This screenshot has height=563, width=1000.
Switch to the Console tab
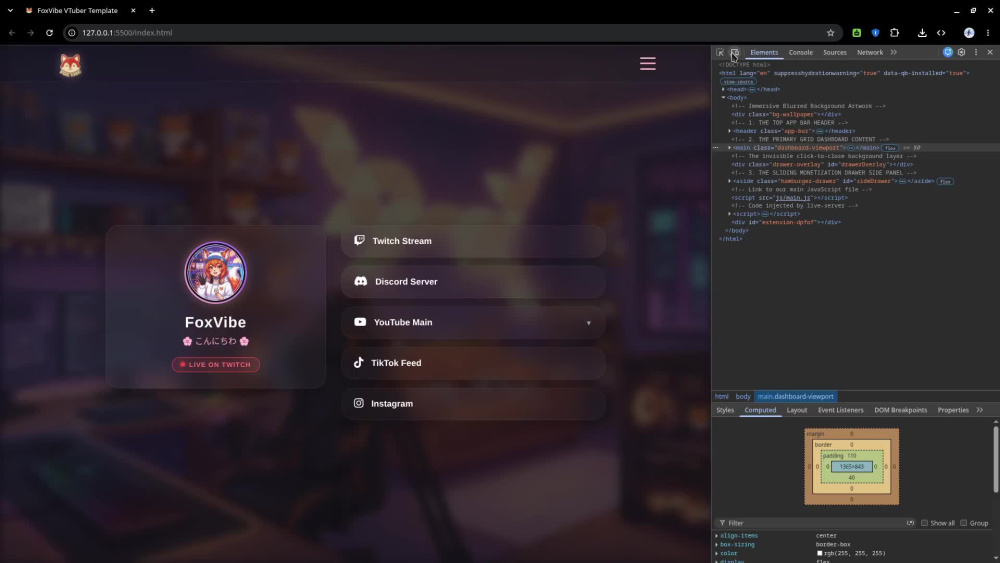pyautogui.click(x=800, y=52)
